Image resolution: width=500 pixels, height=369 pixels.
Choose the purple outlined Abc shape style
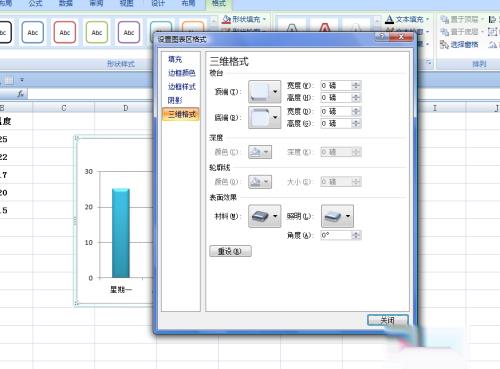(x=129, y=32)
